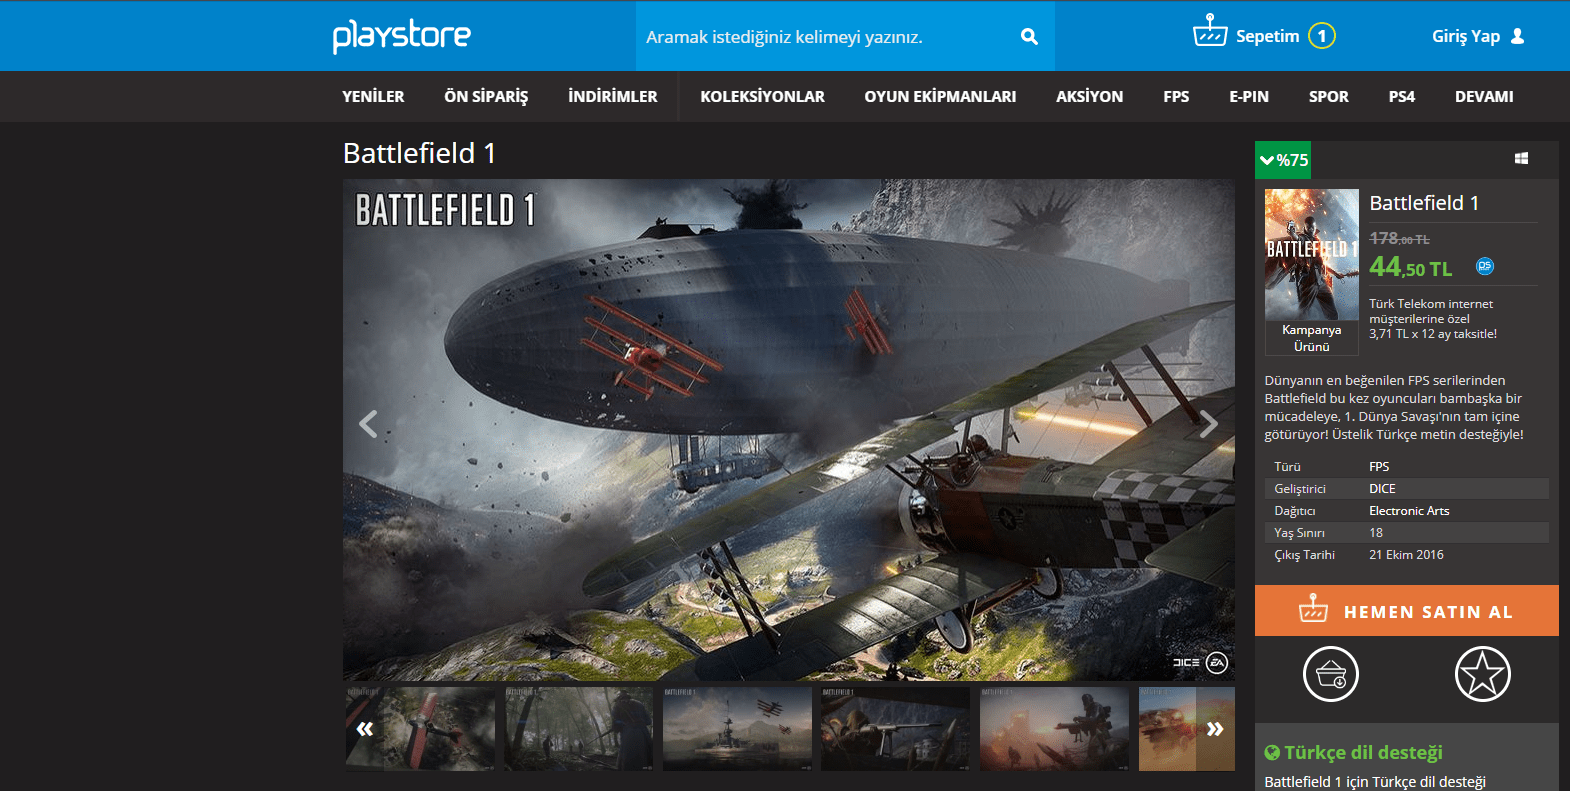Select the Windows platform icon
Screen dimensions: 1570x791
tap(1521, 158)
